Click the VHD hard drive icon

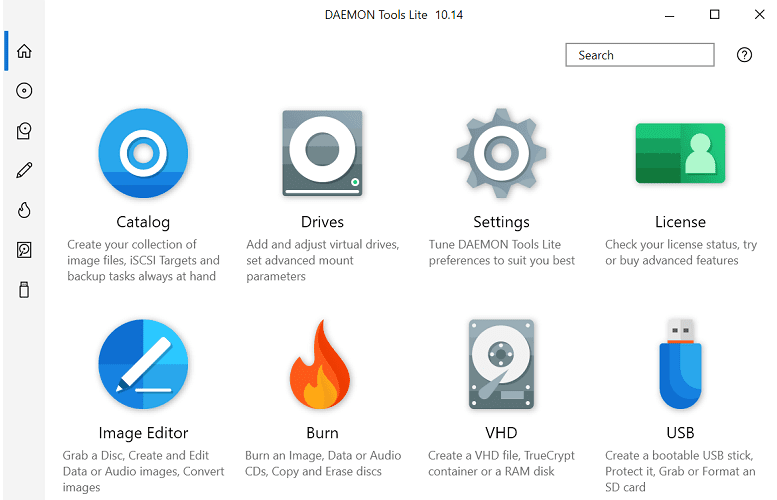tap(501, 364)
